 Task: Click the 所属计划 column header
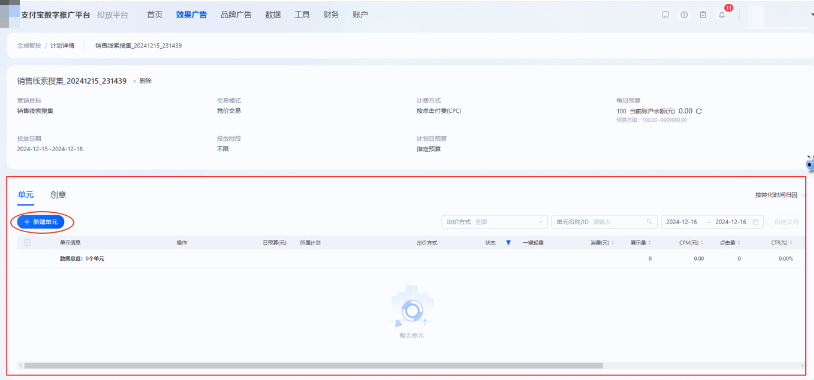[310, 242]
